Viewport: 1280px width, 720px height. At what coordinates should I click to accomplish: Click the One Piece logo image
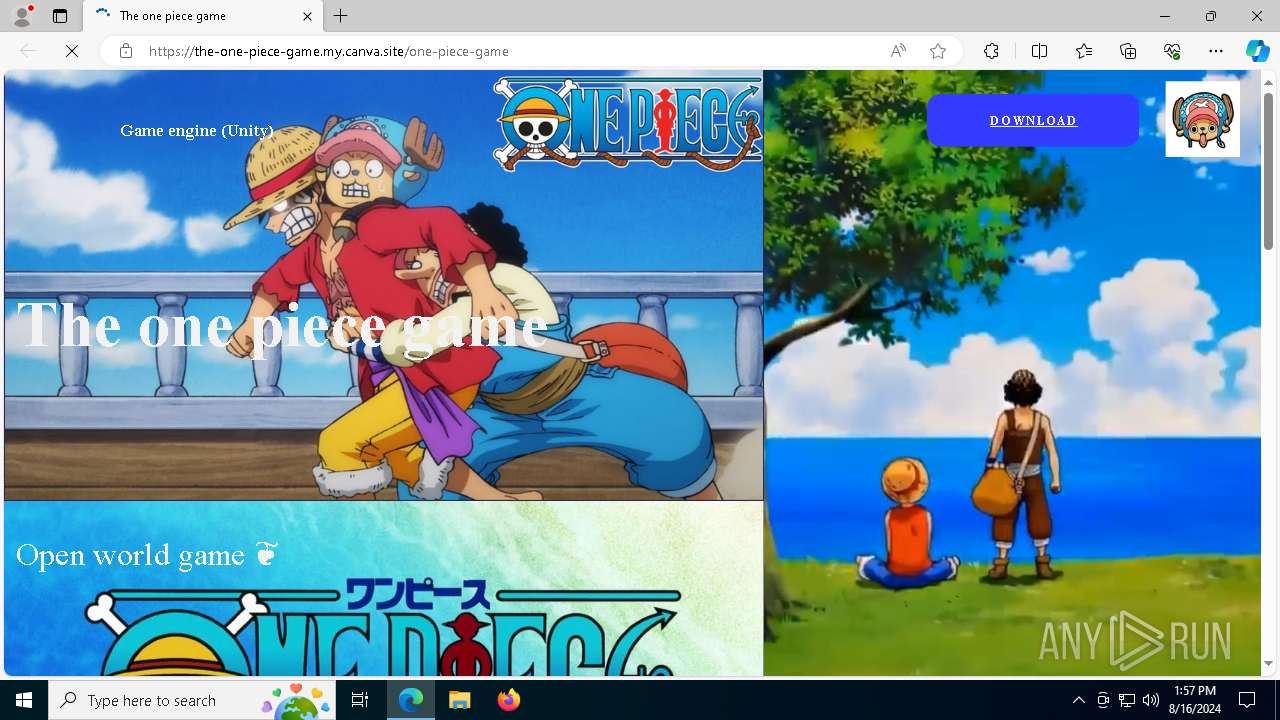(x=628, y=123)
